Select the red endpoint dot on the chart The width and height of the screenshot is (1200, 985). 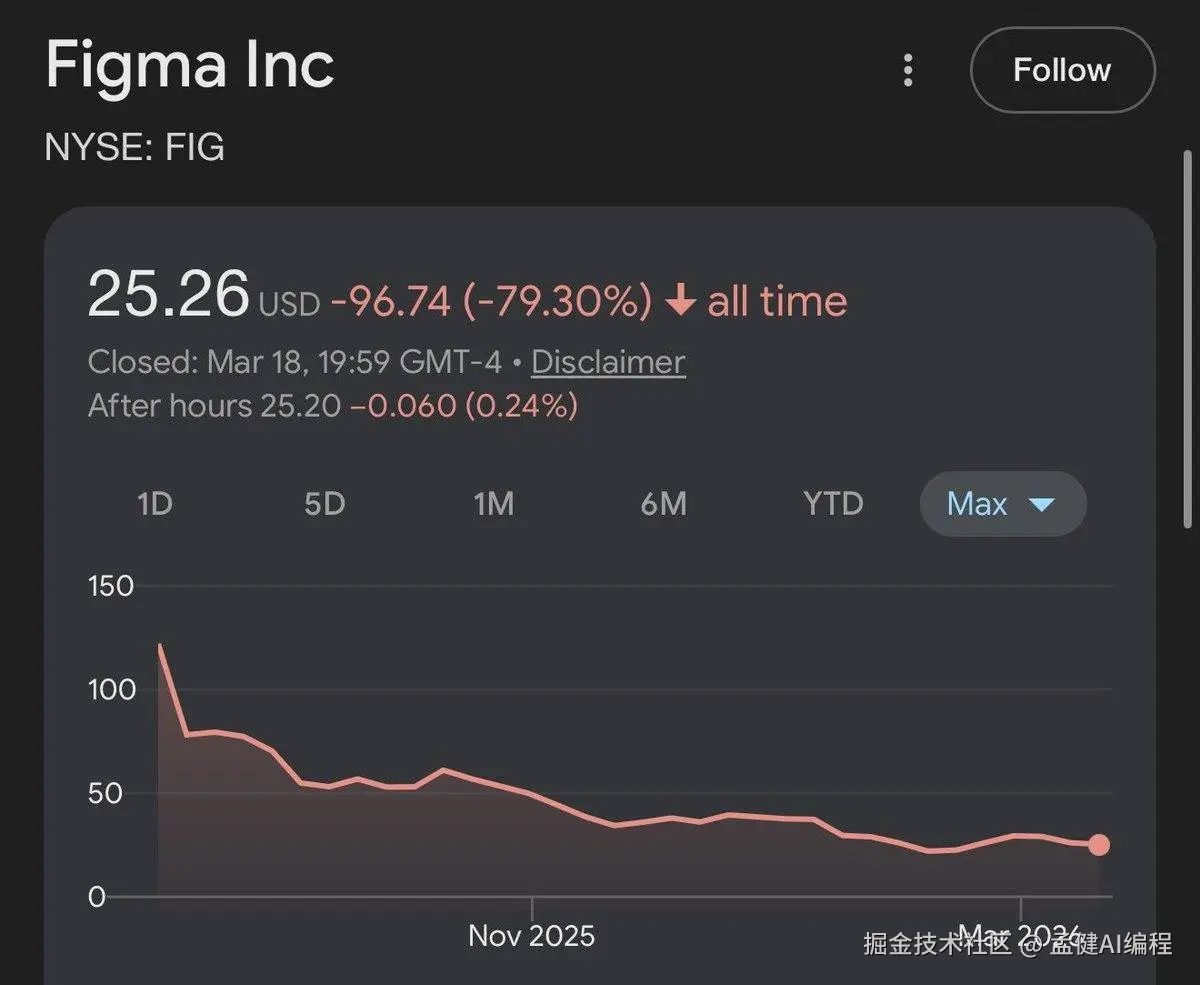pyautogui.click(x=1098, y=845)
